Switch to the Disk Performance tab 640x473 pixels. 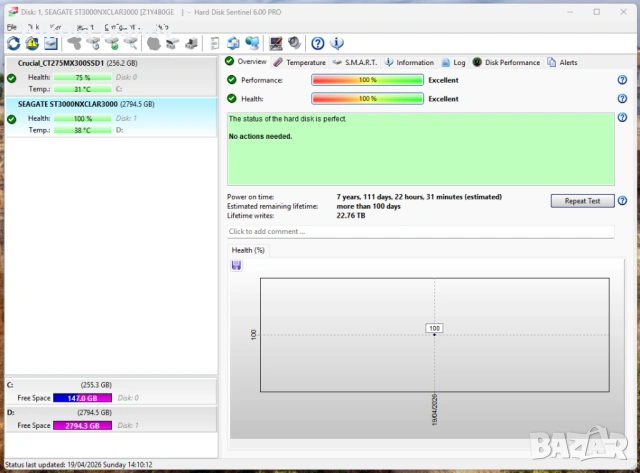(x=506, y=62)
